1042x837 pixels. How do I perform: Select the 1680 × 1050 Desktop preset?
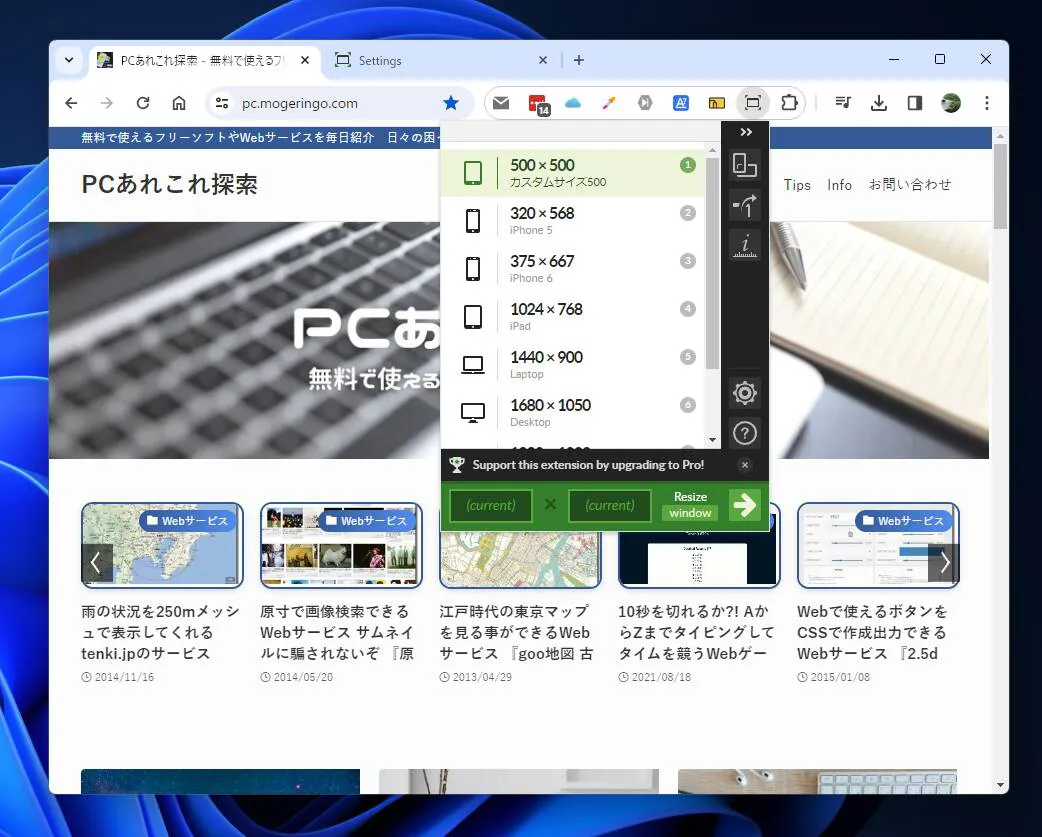coord(573,413)
